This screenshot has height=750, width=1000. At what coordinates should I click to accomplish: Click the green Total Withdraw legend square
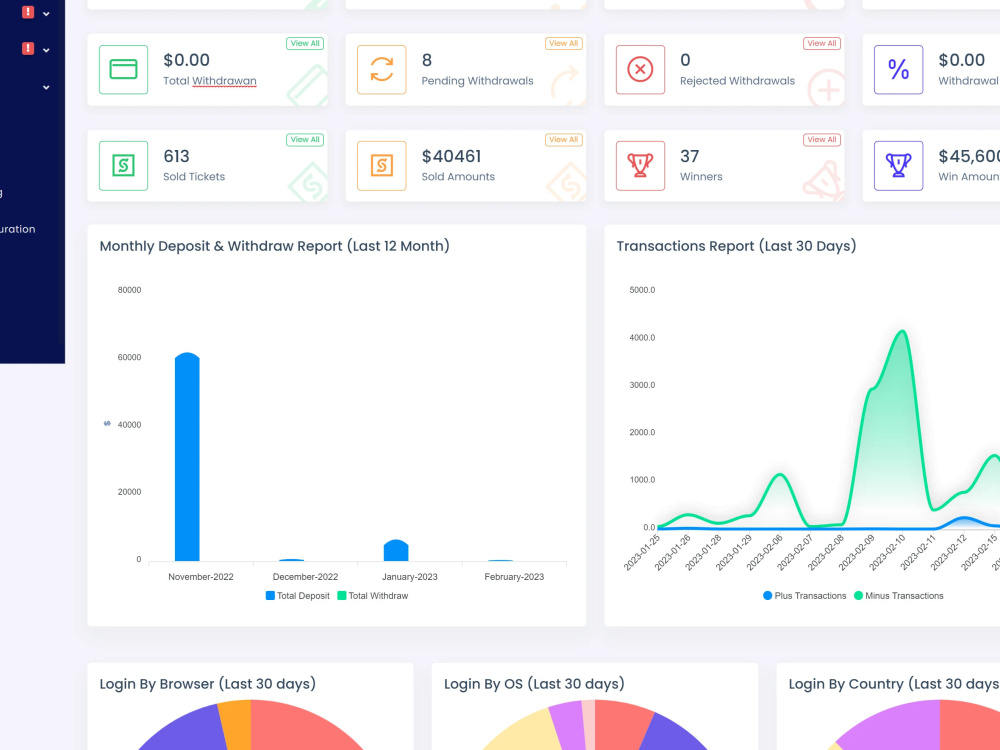(342, 596)
